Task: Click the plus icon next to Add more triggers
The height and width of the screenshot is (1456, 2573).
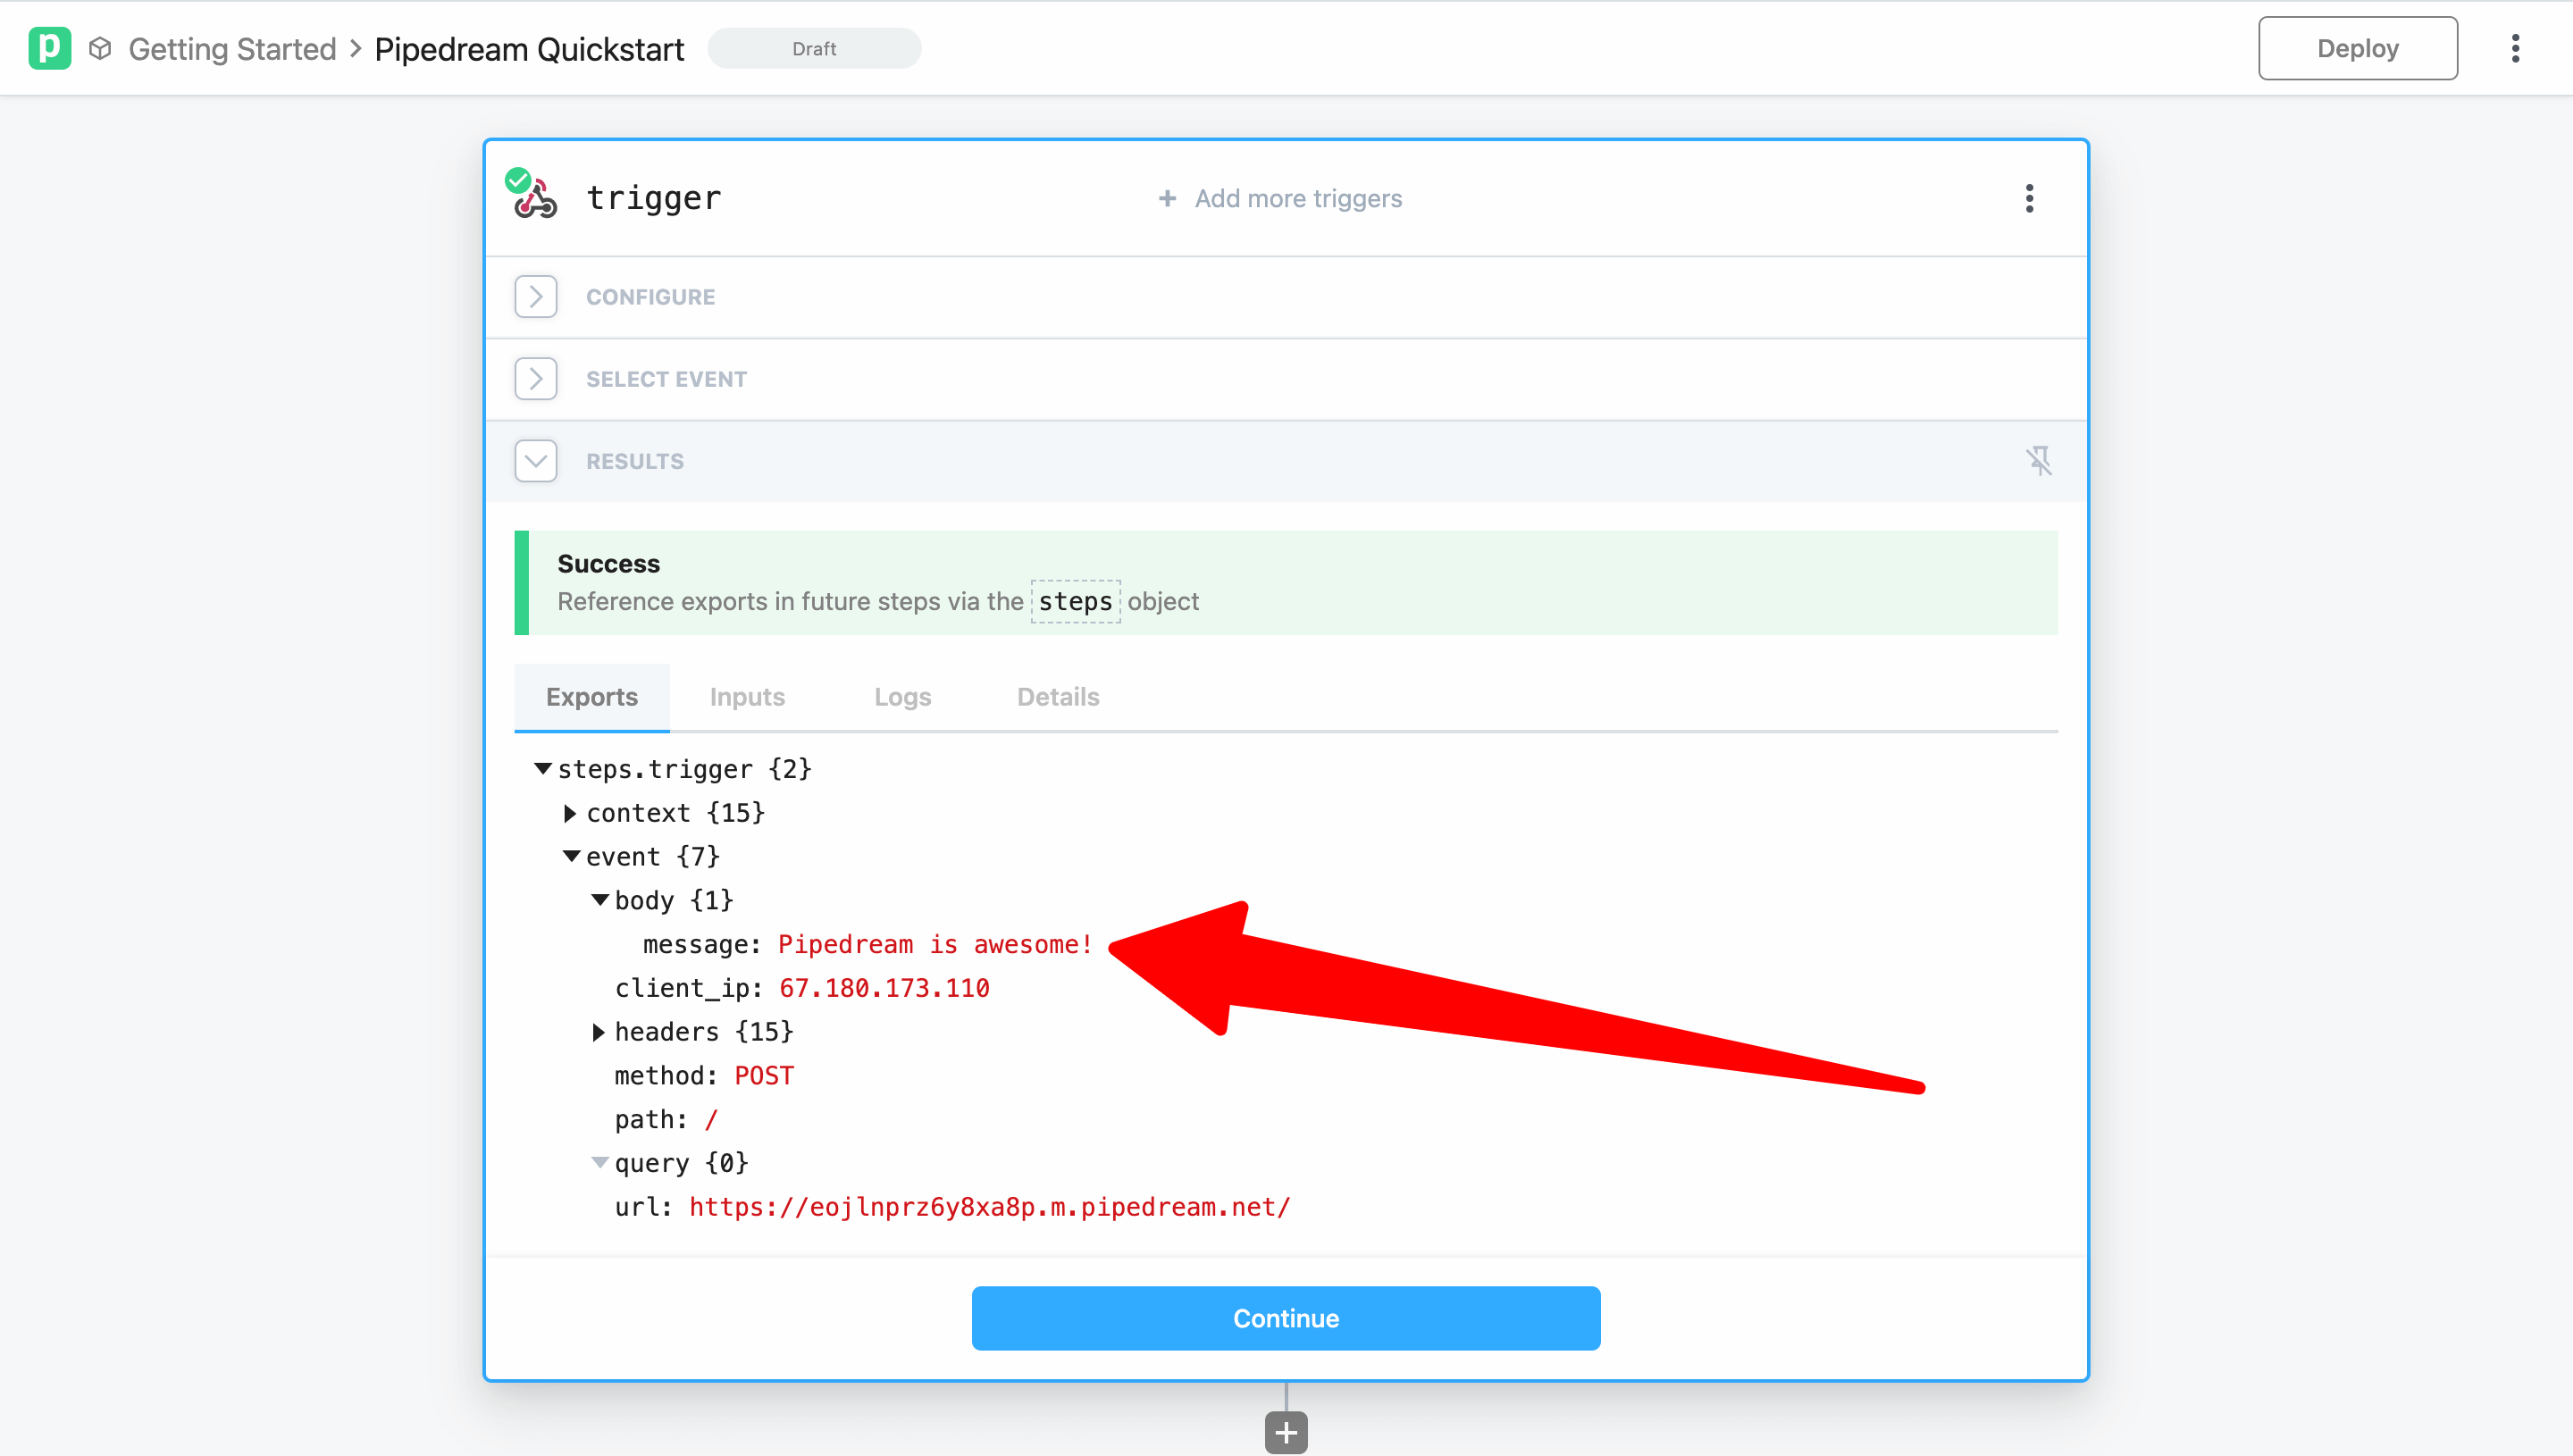Action: (1167, 198)
